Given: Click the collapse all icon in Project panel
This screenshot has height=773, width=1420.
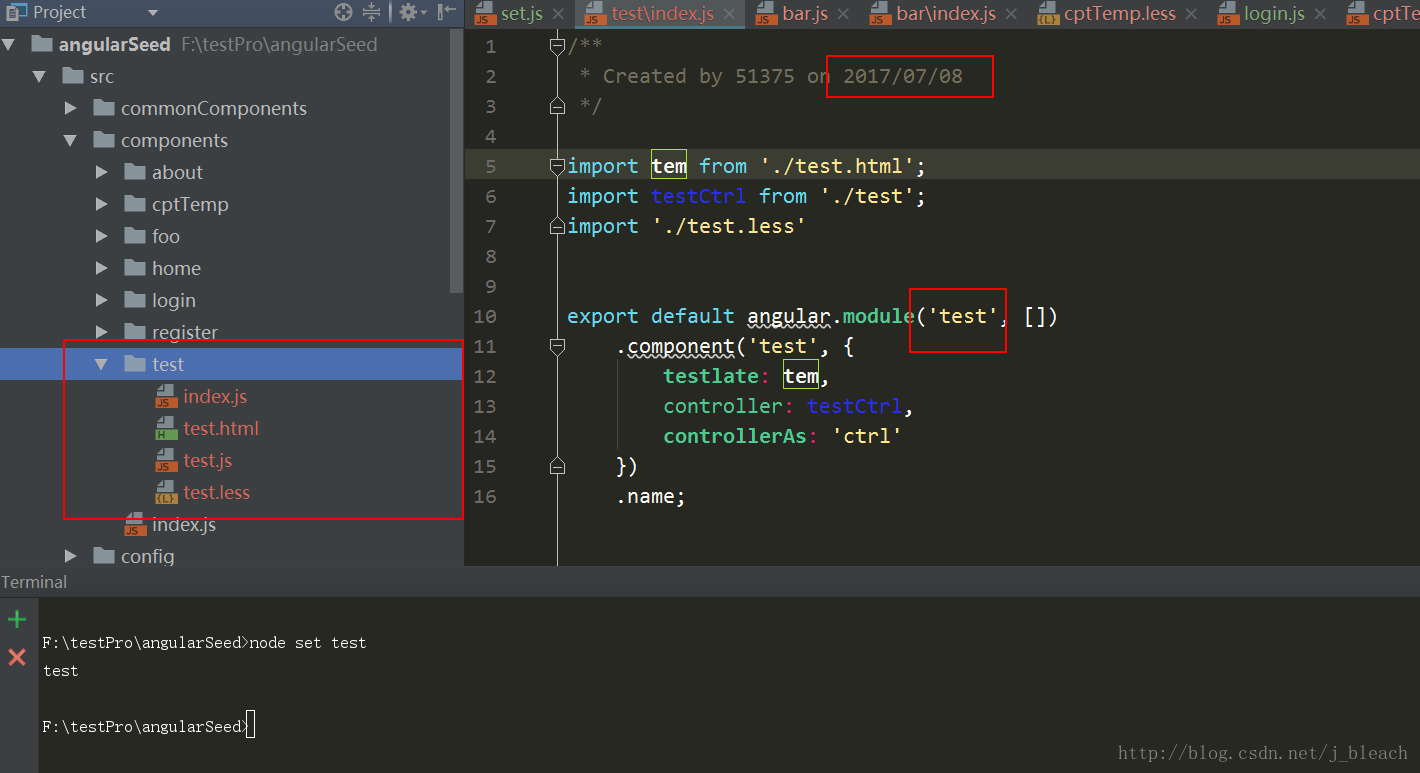Looking at the screenshot, I should (x=371, y=13).
